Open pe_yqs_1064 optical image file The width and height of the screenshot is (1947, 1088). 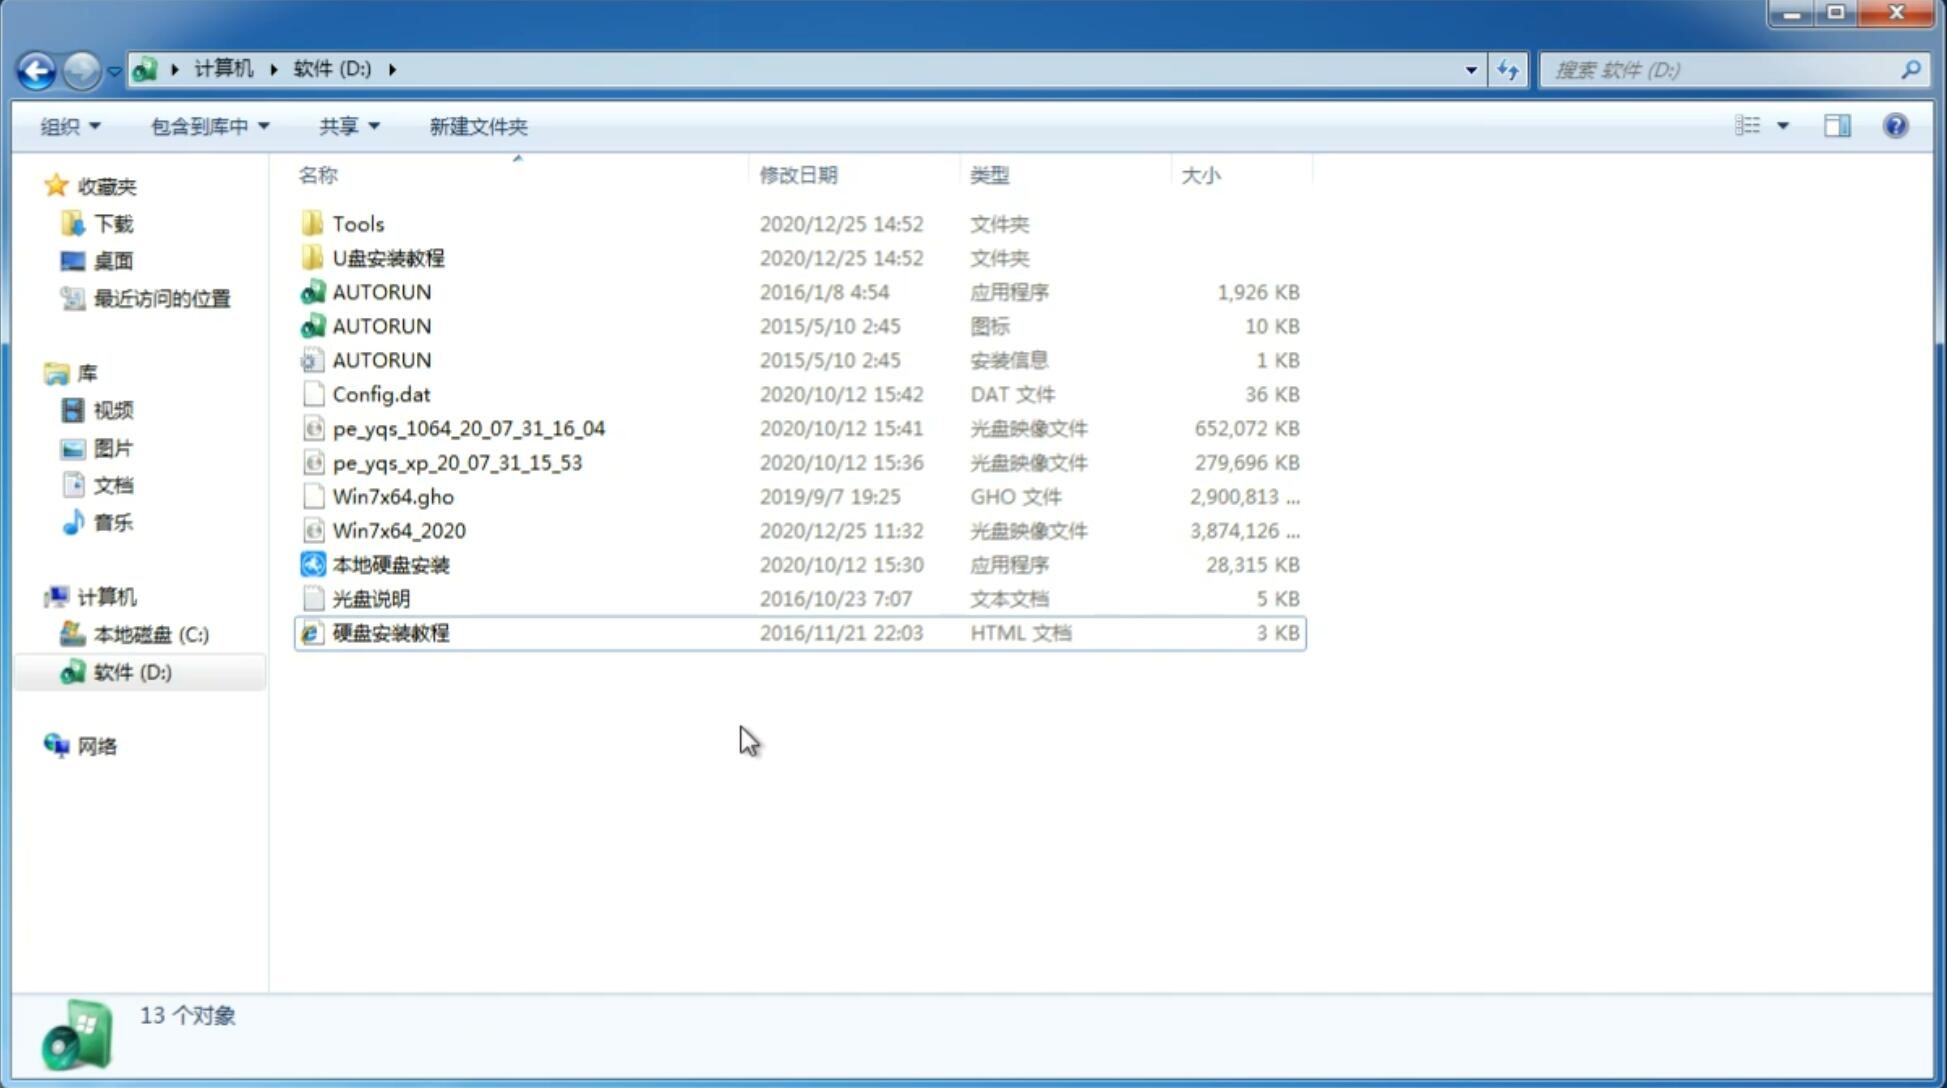pyautogui.click(x=468, y=428)
